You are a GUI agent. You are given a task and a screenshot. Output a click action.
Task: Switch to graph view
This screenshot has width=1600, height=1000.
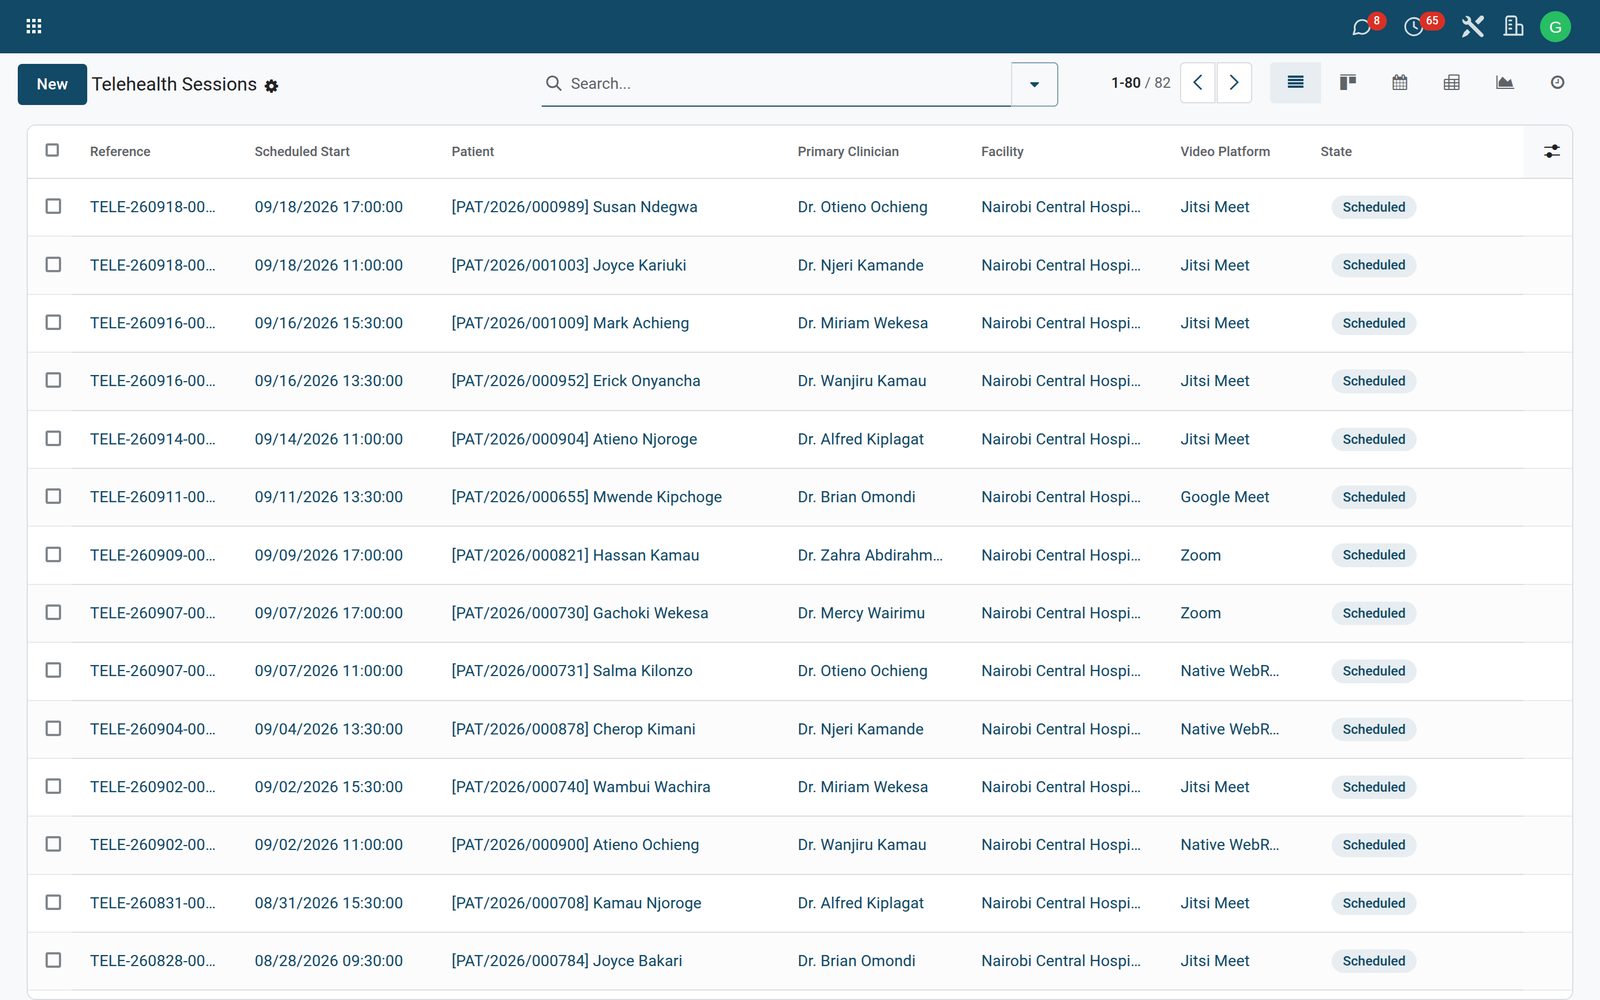click(1505, 83)
